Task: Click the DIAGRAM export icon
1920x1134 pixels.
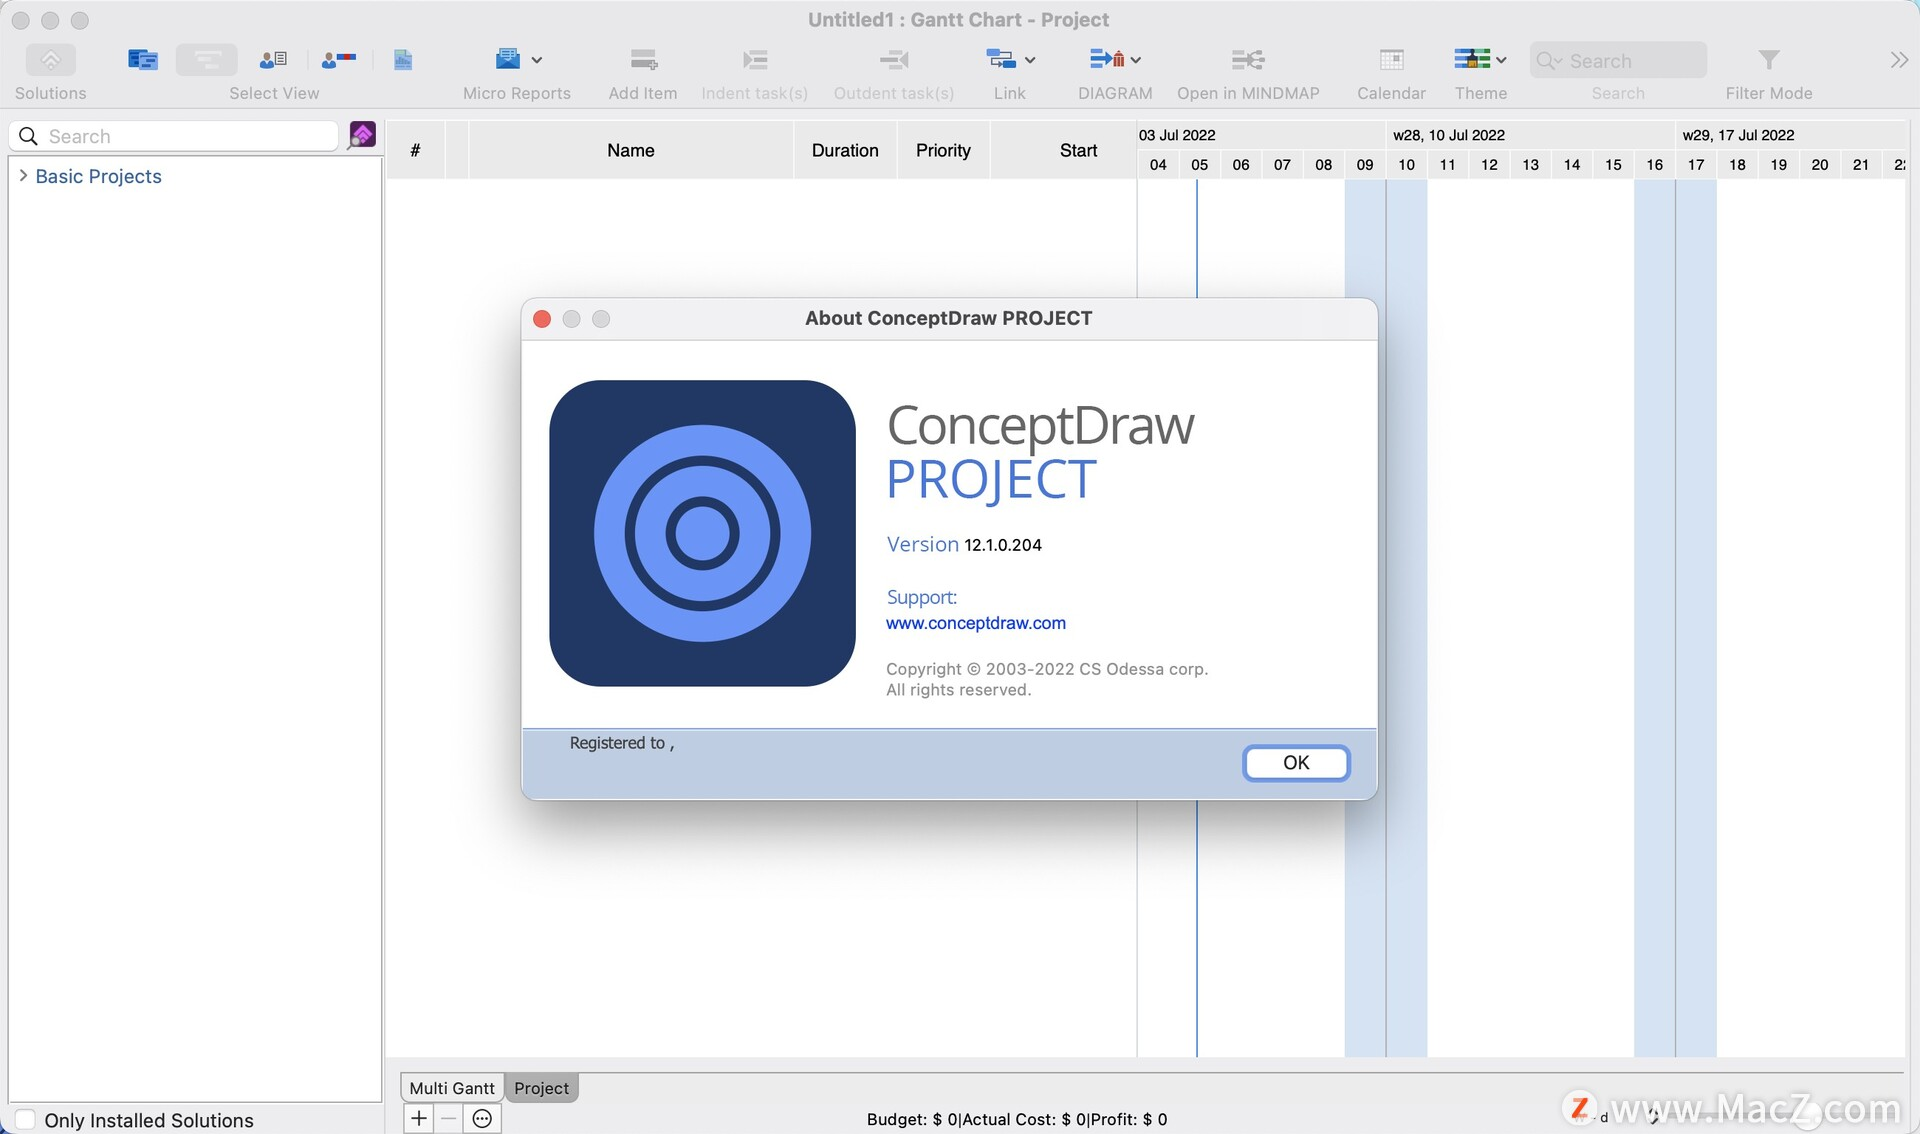Action: coord(1107,59)
